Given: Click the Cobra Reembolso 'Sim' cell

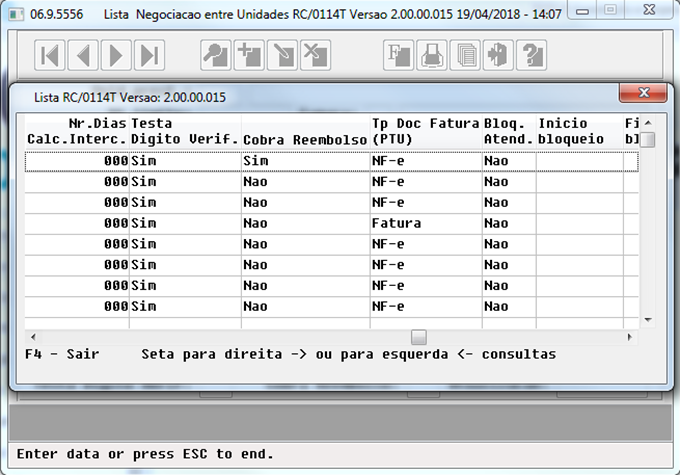Looking at the screenshot, I should click(255, 160).
